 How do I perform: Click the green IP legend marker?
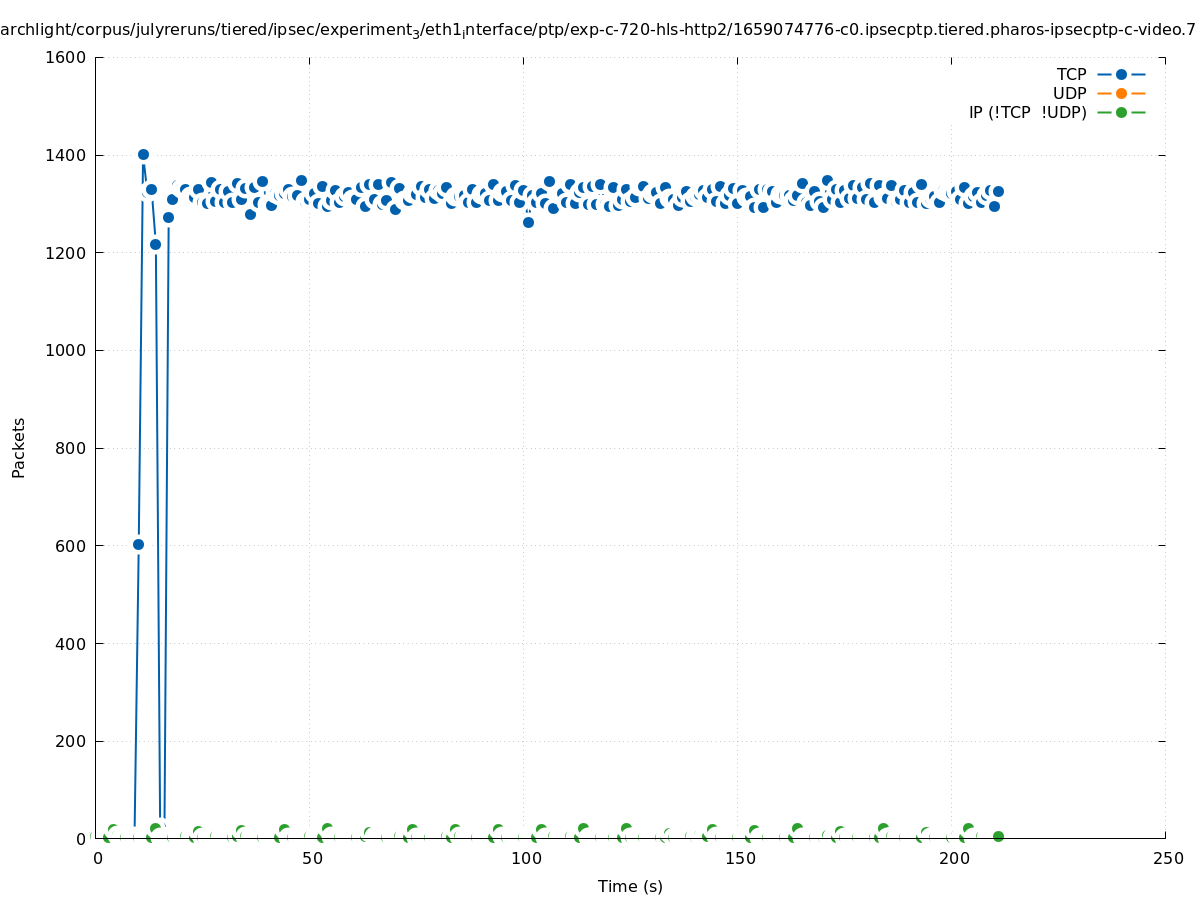1121,112
